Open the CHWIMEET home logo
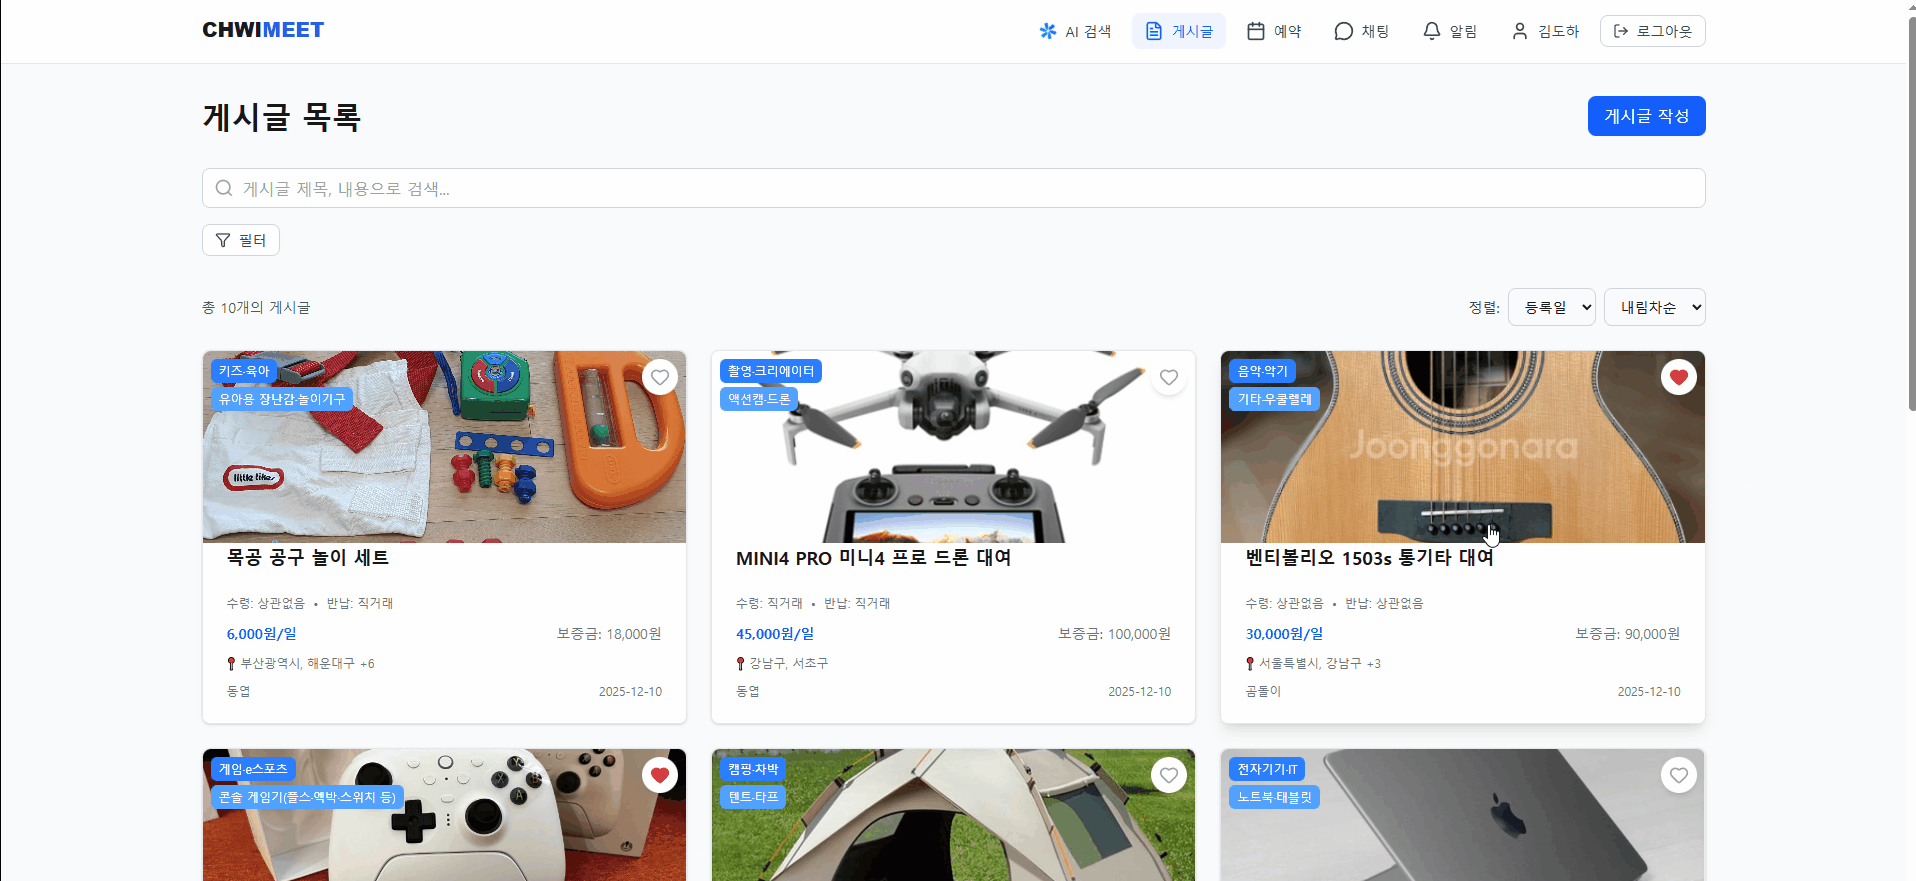 pos(263,30)
